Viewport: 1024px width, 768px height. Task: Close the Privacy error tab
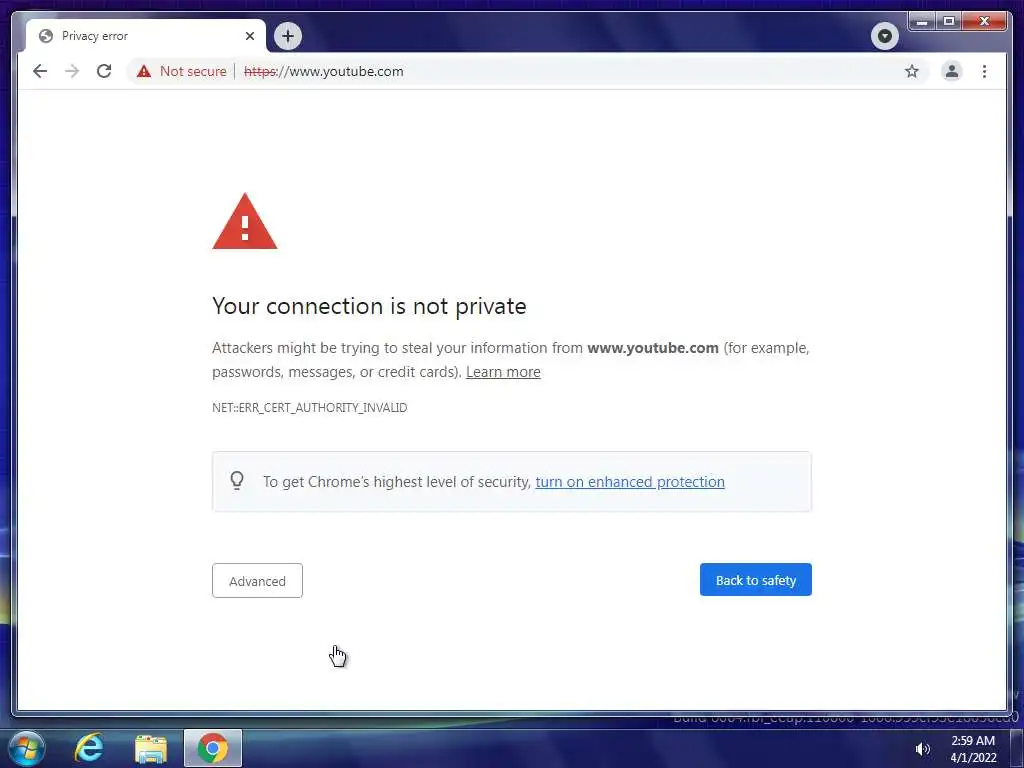[x=249, y=36]
